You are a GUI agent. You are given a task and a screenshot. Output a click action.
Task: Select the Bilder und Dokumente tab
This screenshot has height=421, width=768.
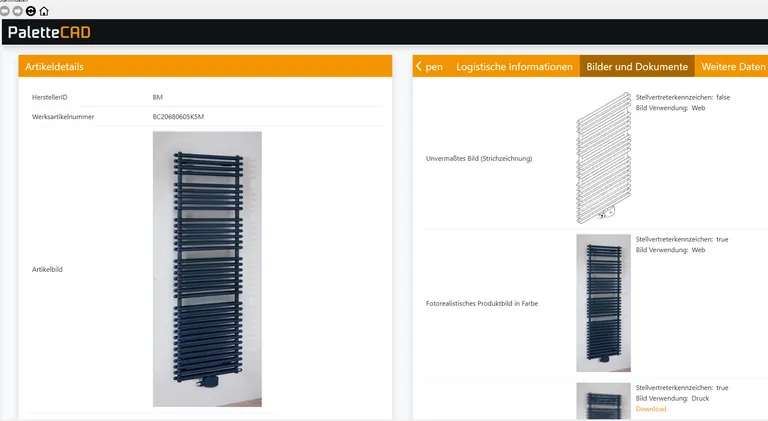pos(637,67)
